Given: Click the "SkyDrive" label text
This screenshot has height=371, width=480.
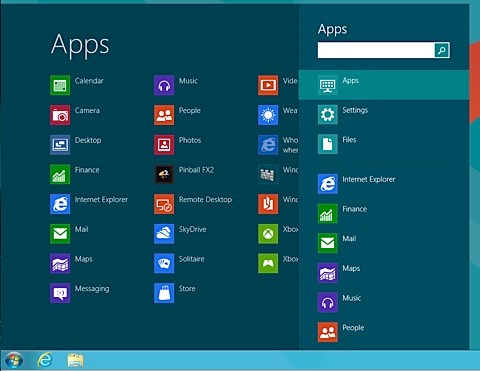Looking at the screenshot, I should 193,229.
